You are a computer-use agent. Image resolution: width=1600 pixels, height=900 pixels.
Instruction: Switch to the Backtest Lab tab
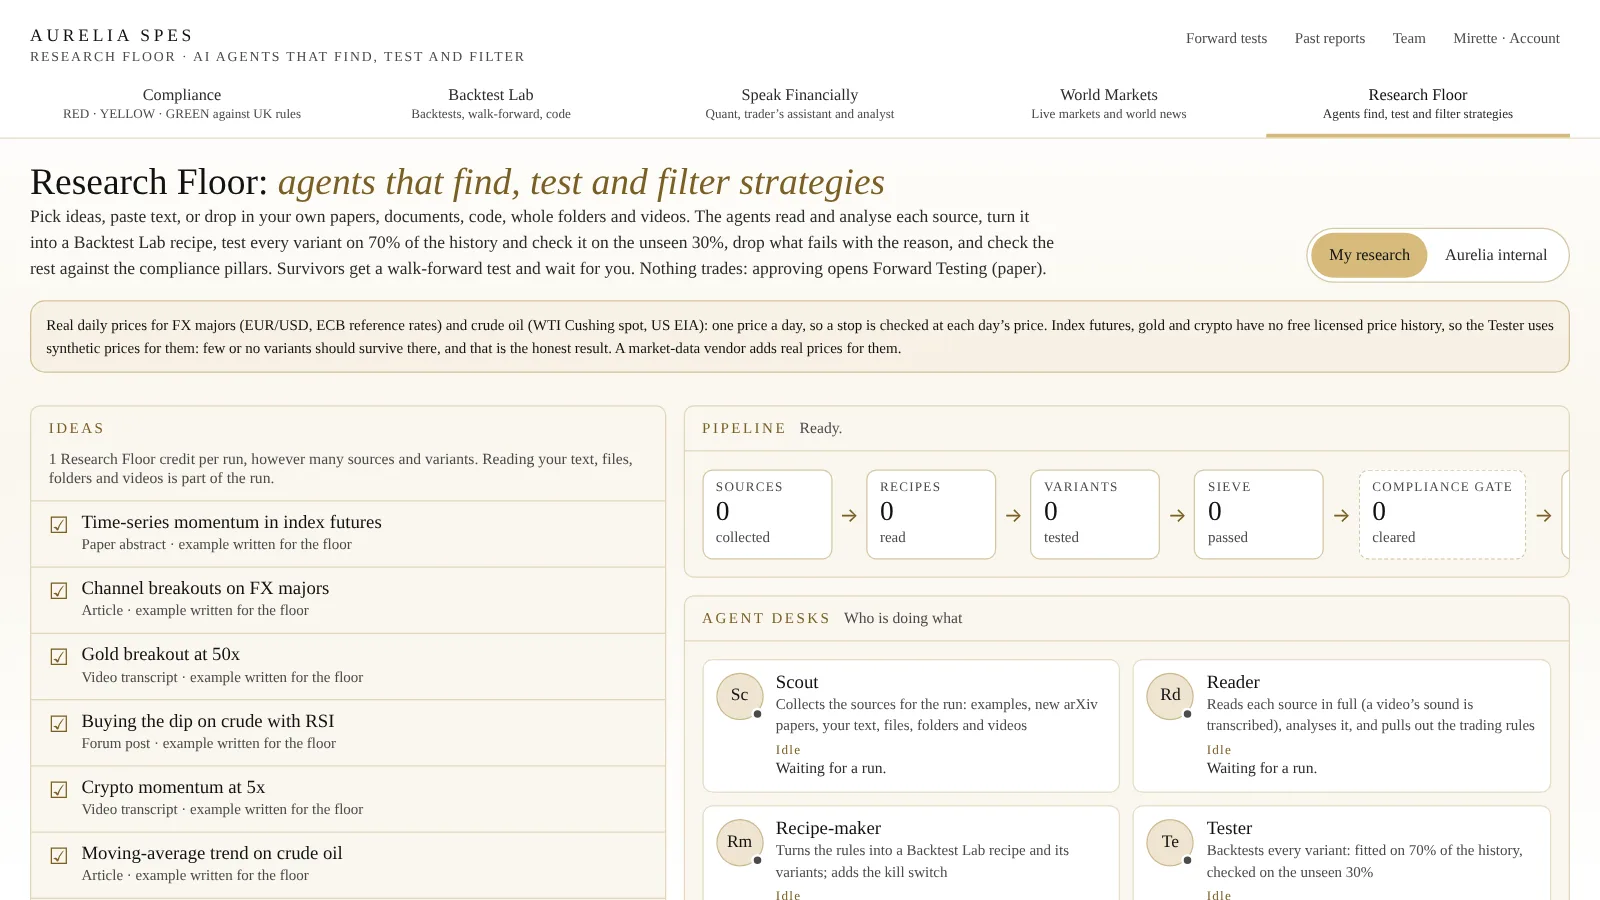coord(491,104)
